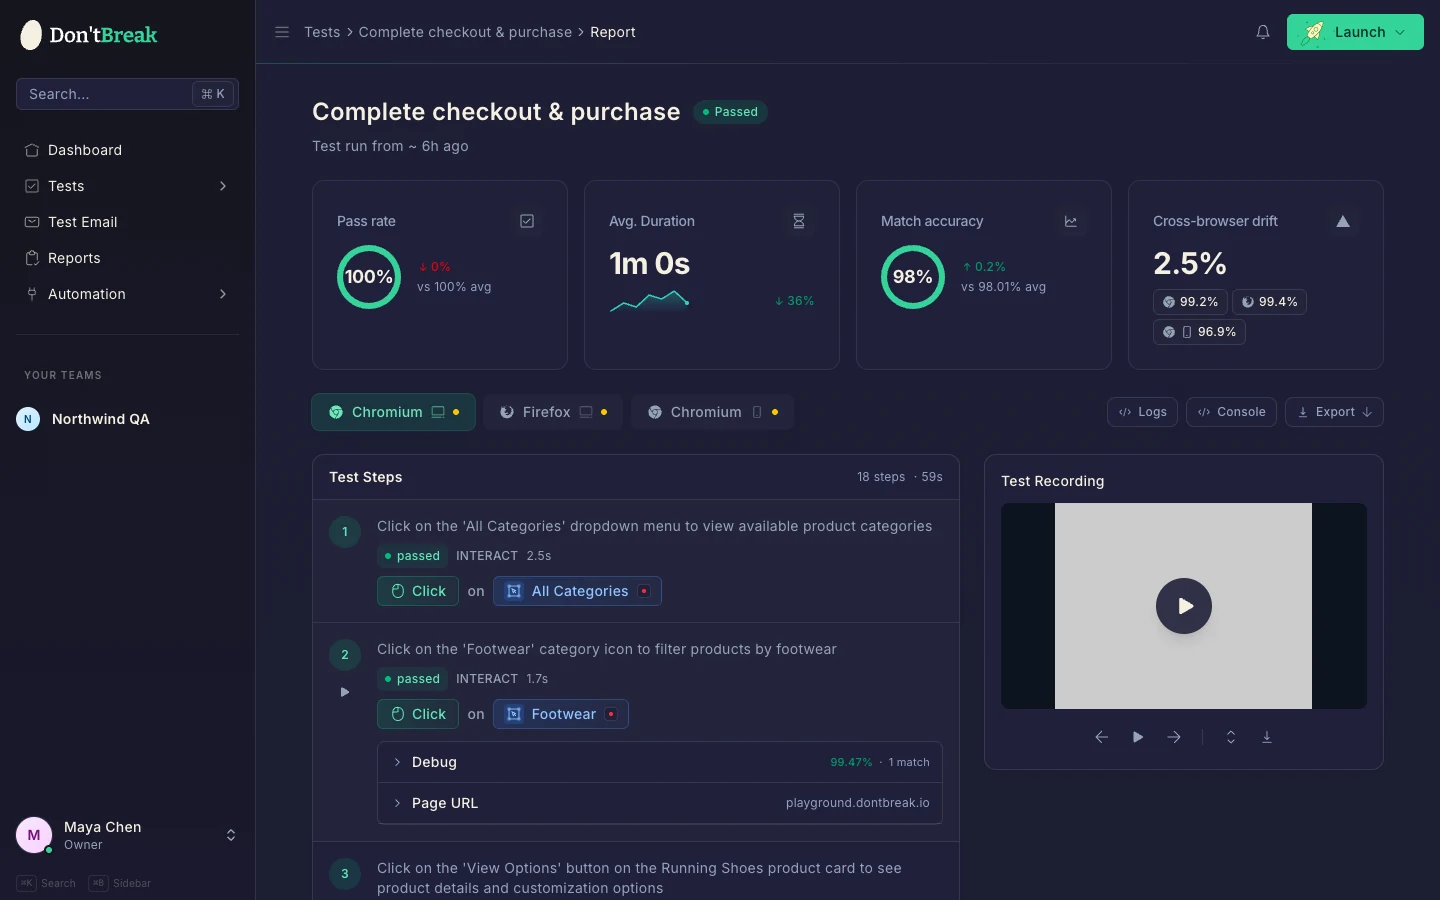The height and width of the screenshot is (900, 1440).
Task: Select the Chromium desktop tab
Action: [393, 412]
